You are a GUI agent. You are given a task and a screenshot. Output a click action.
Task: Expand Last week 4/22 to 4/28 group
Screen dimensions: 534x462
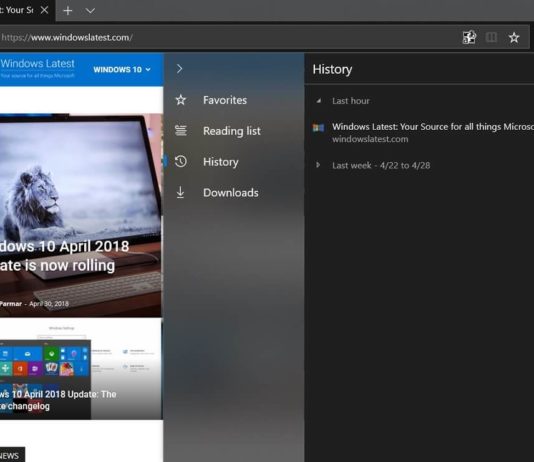coord(318,165)
